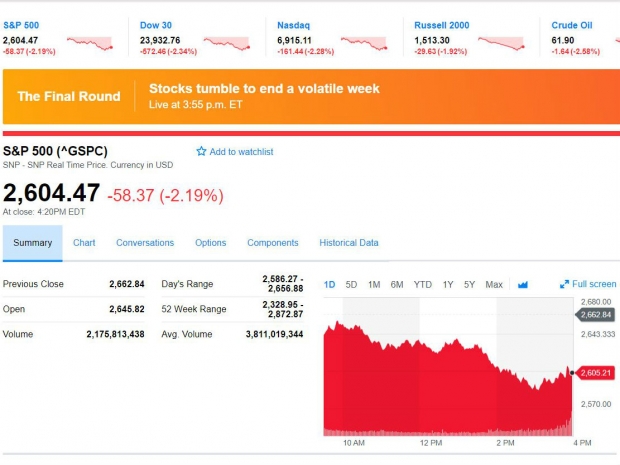
Task: Open the Crude Oil ticker link
Action: pyautogui.click(x=572, y=25)
